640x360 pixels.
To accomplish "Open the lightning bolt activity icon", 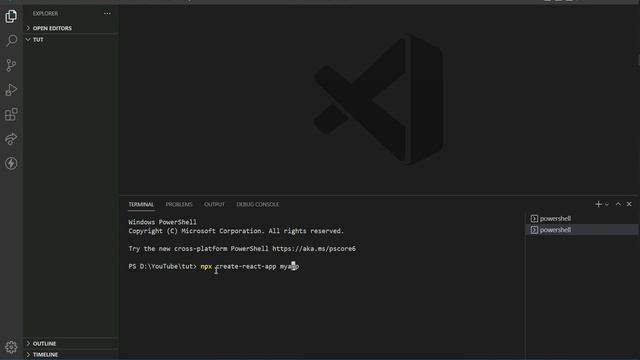I will pos(11,163).
